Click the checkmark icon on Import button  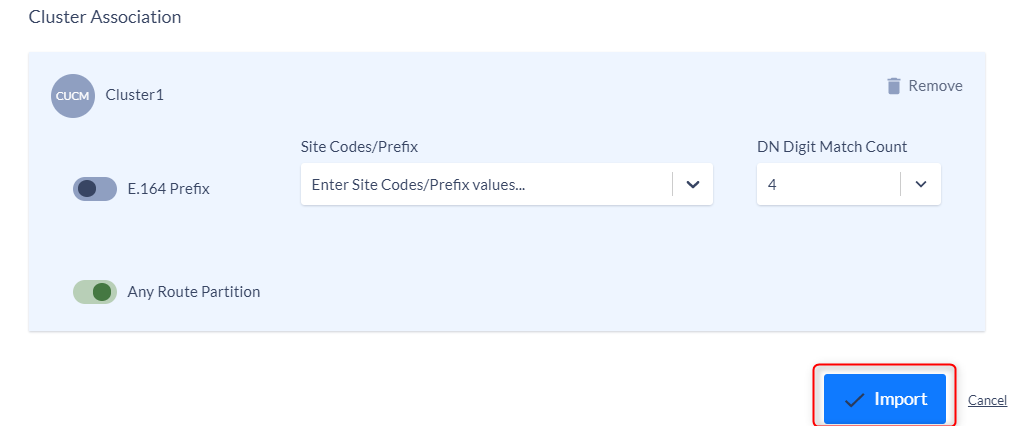click(854, 400)
